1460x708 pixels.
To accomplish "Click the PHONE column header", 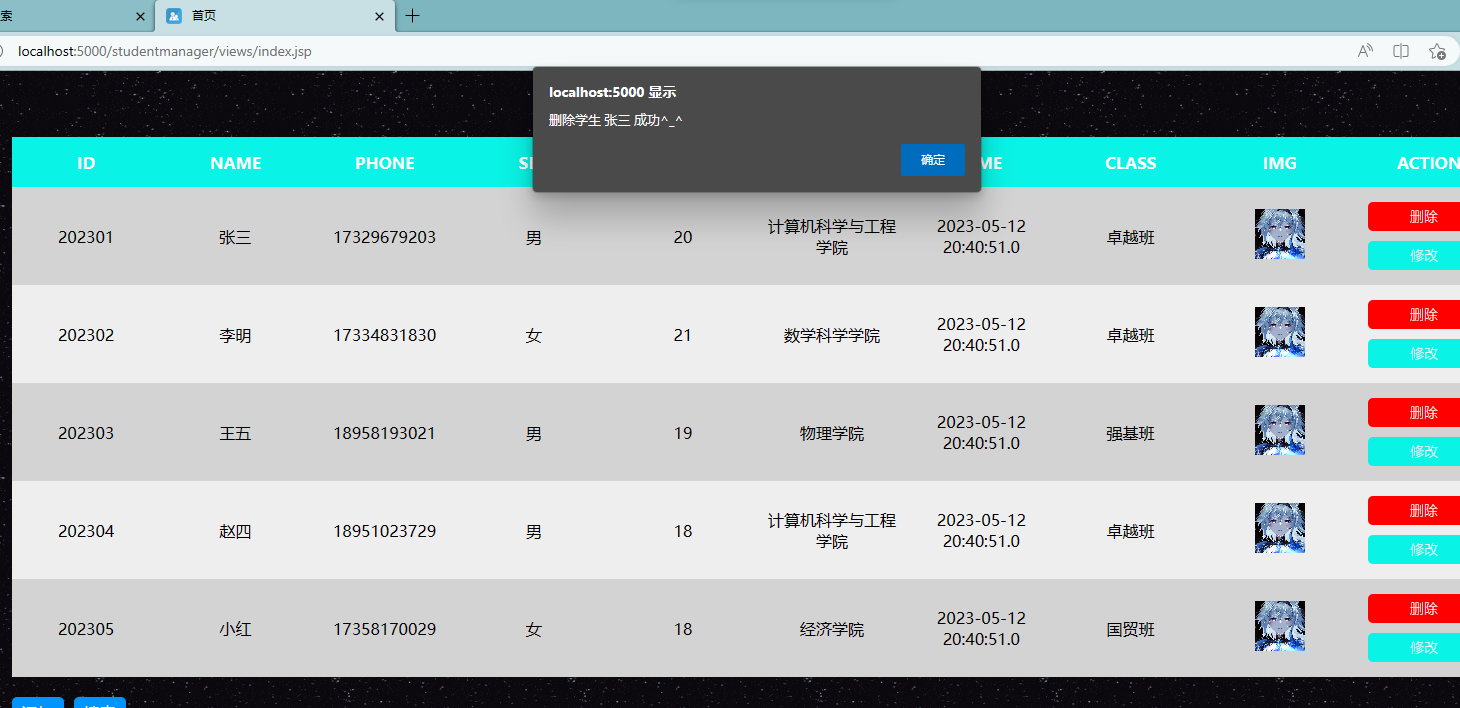I will pos(385,163).
